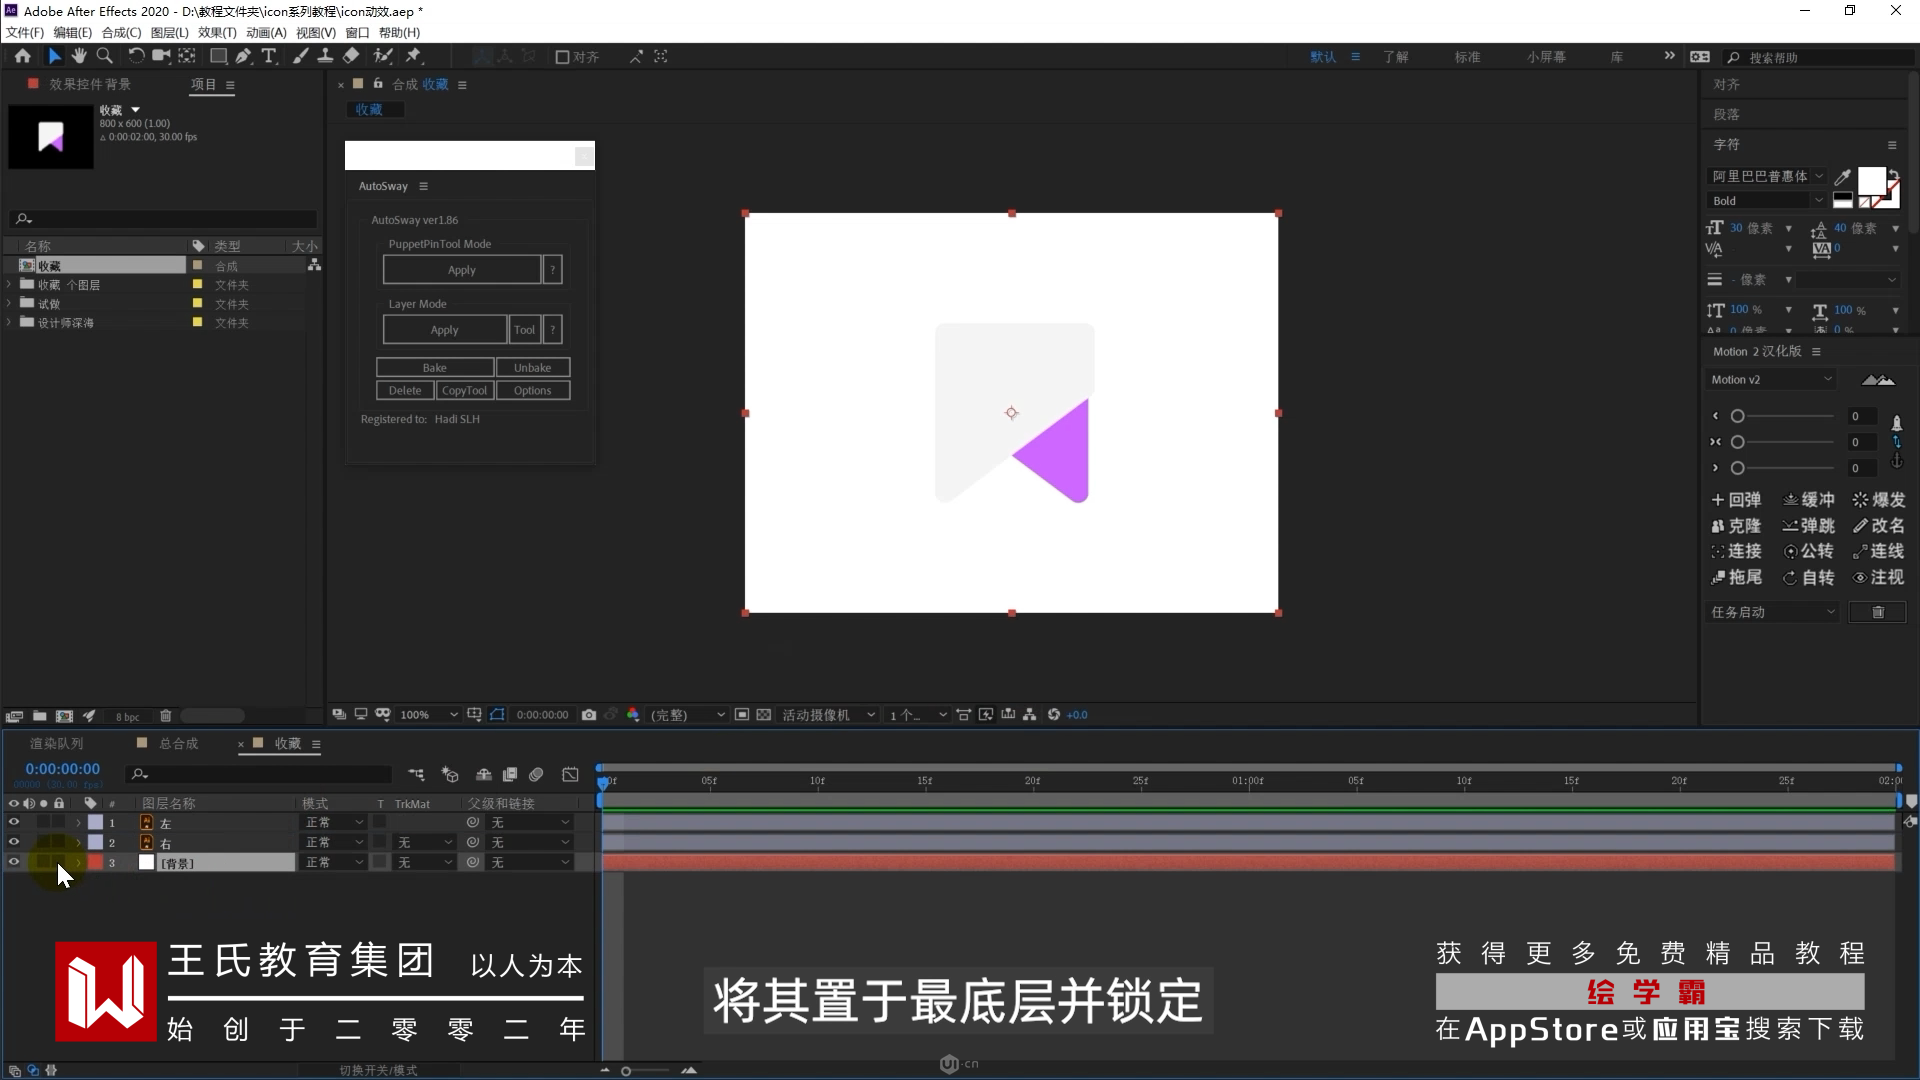Select the Hand tool in toolbar
1920x1080 pixels.
[79, 56]
